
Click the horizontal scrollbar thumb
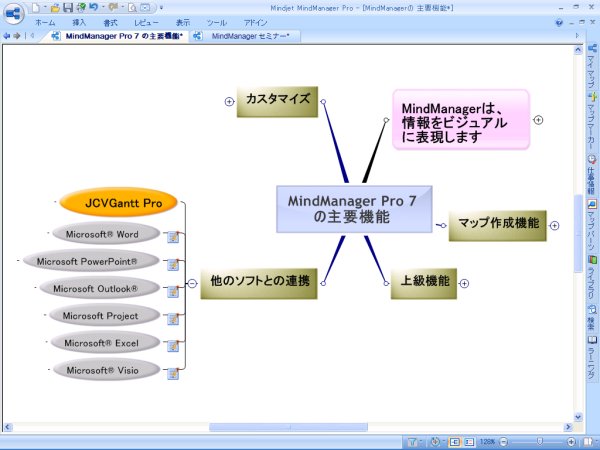[288, 427]
